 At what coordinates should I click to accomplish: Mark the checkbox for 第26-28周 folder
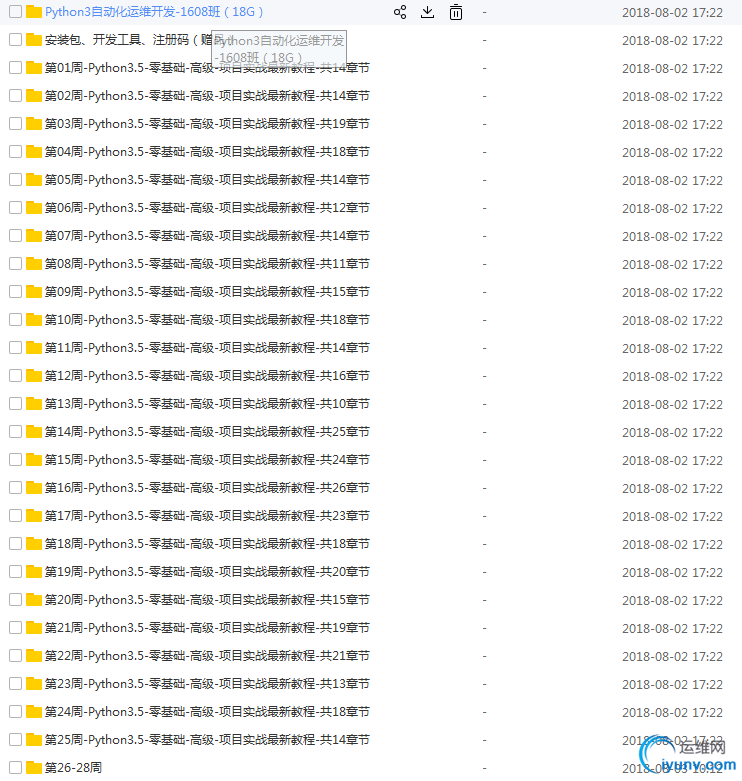click(15, 768)
